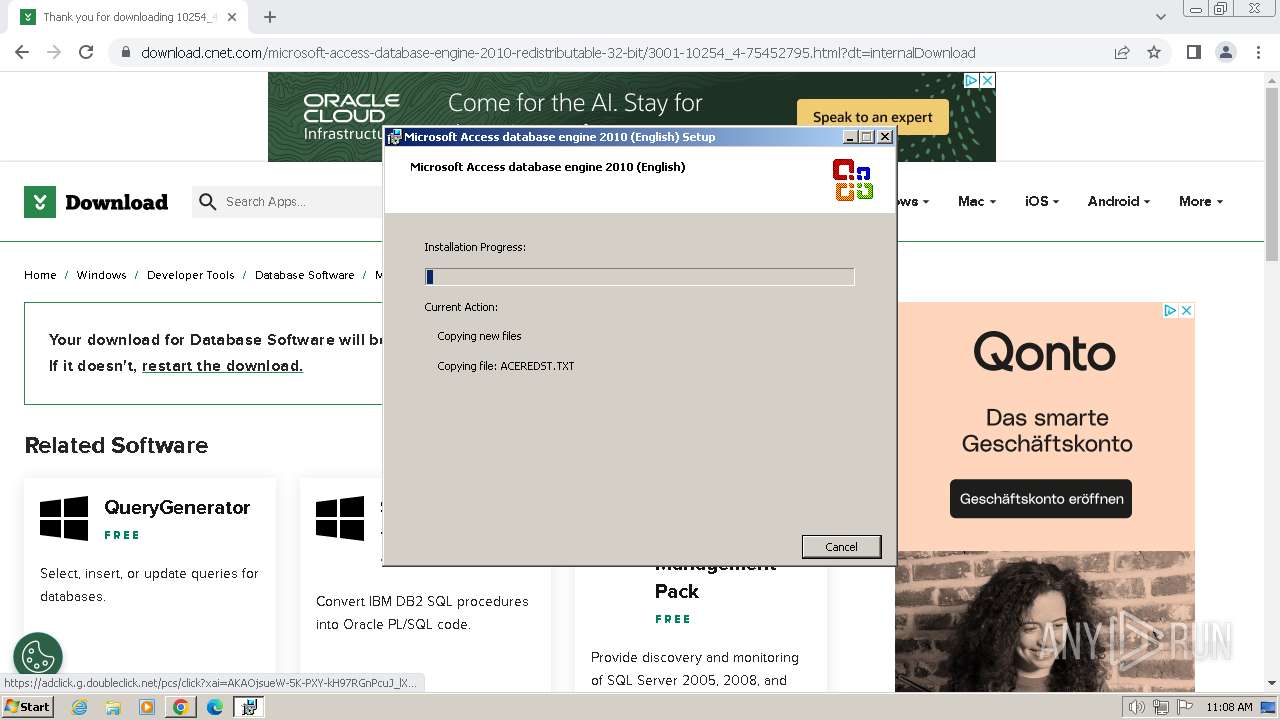This screenshot has height=720, width=1280.
Task: Open the cookie preferences icon
Action: tap(38, 657)
